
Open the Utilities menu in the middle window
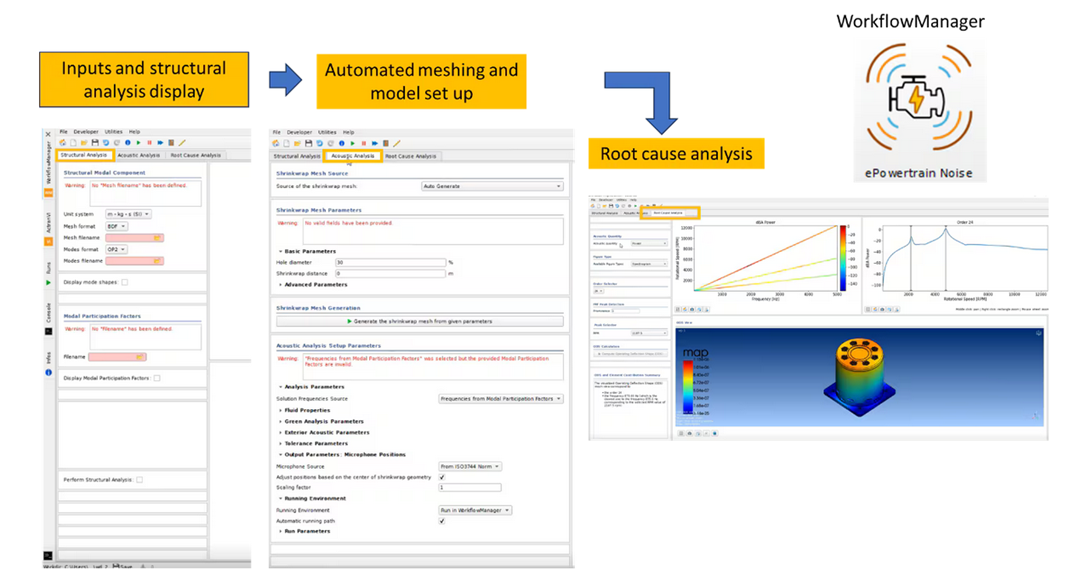tap(327, 132)
